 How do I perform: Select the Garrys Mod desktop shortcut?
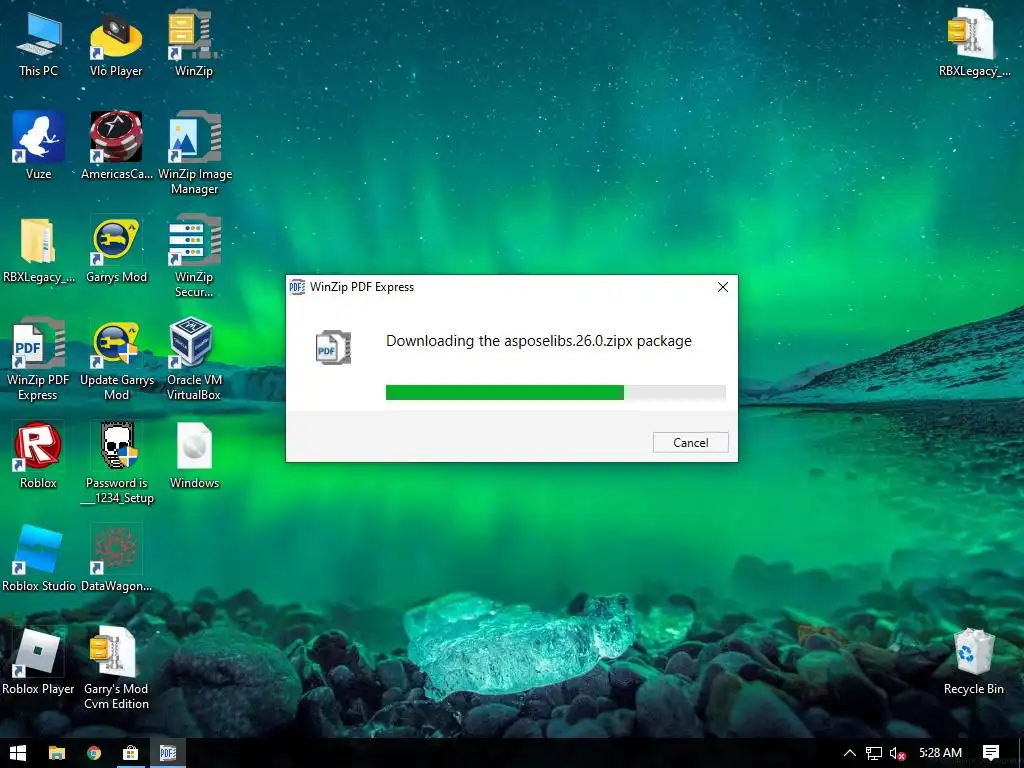point(116,250)
